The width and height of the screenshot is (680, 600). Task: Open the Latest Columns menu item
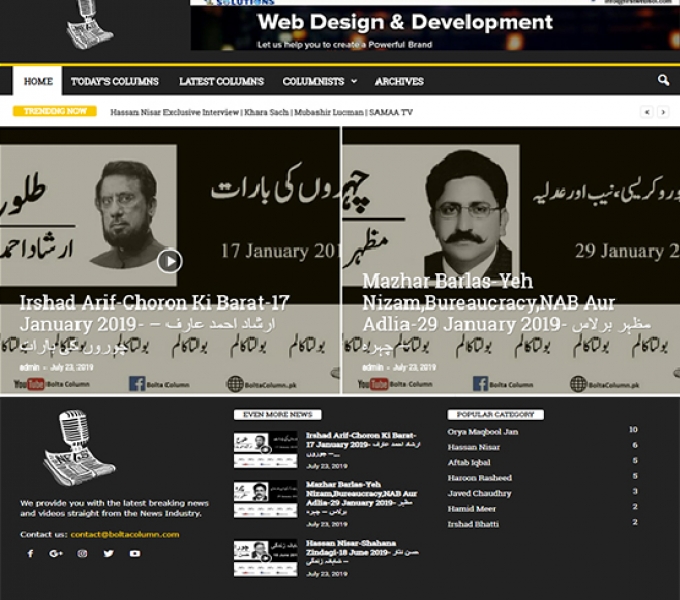click(x=221, y=82)
